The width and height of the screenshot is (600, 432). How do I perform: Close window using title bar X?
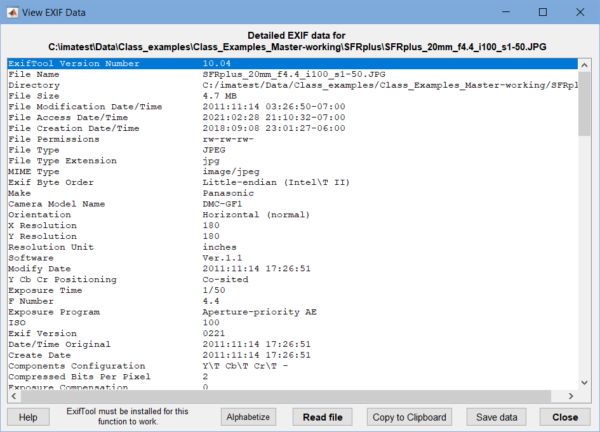[x=582, y=12]
